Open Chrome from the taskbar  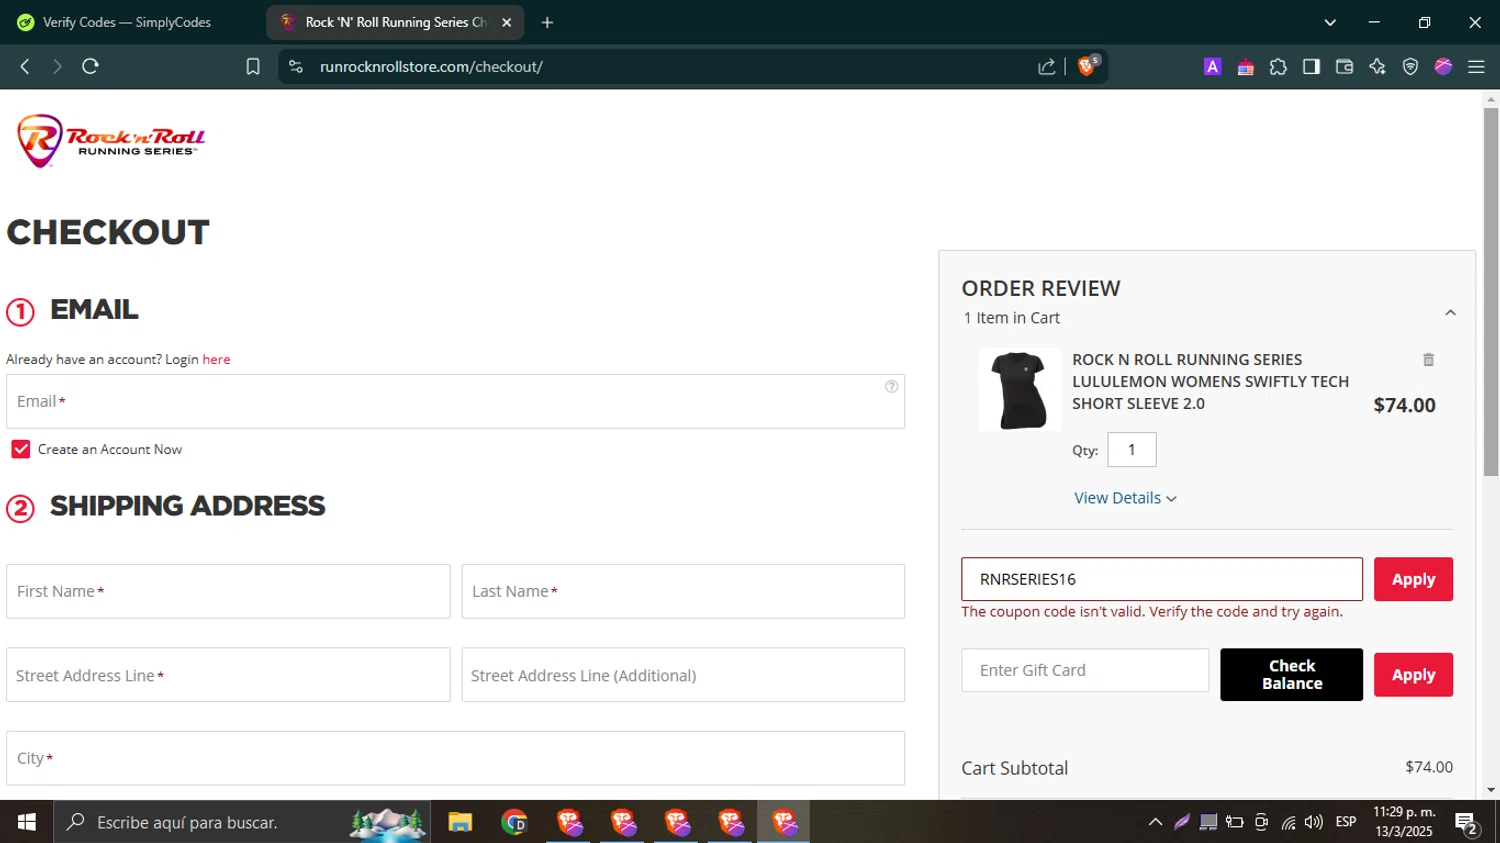(x=514, y=822)
